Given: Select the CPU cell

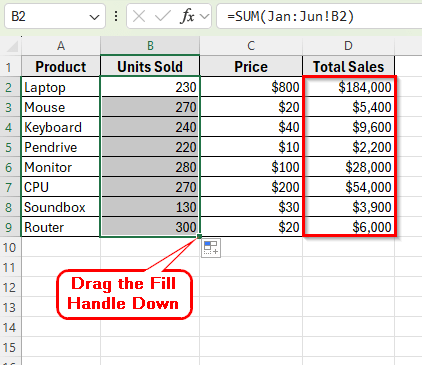Looking at the screenshot, I should point(61,187).
